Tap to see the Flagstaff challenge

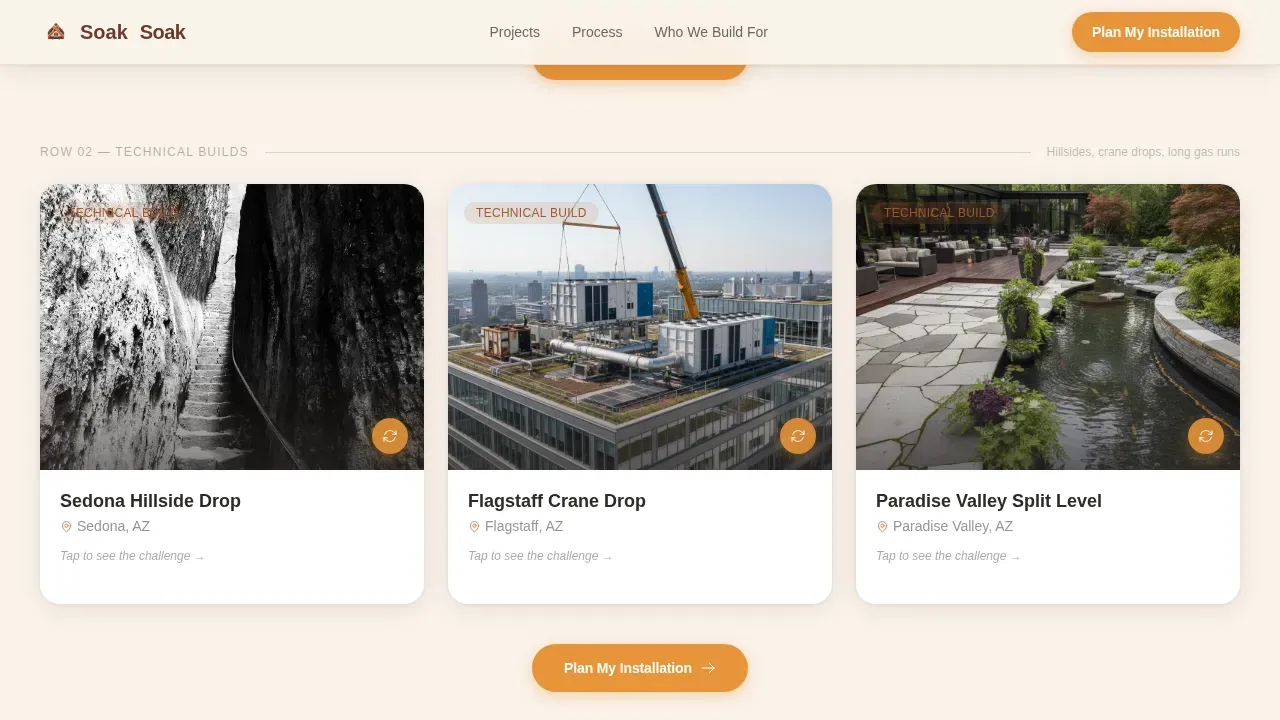tap(540, 556)
